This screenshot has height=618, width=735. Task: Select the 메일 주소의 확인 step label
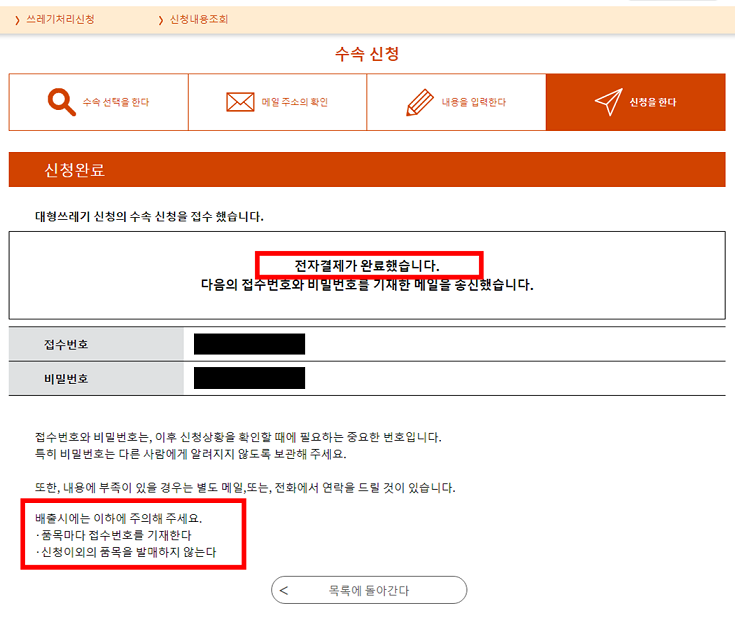pos(294,102)
